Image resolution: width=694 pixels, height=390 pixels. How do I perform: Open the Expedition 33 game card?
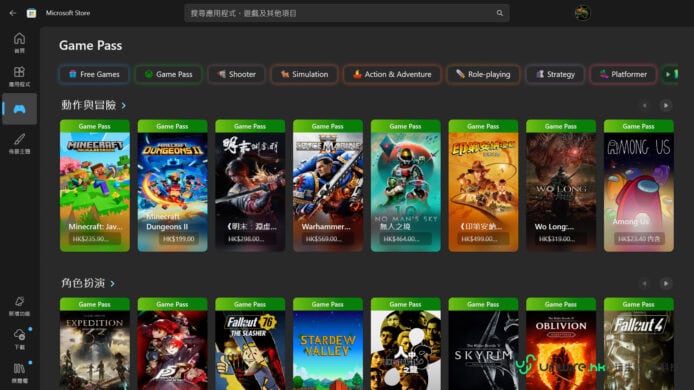(x=95, y=344)
